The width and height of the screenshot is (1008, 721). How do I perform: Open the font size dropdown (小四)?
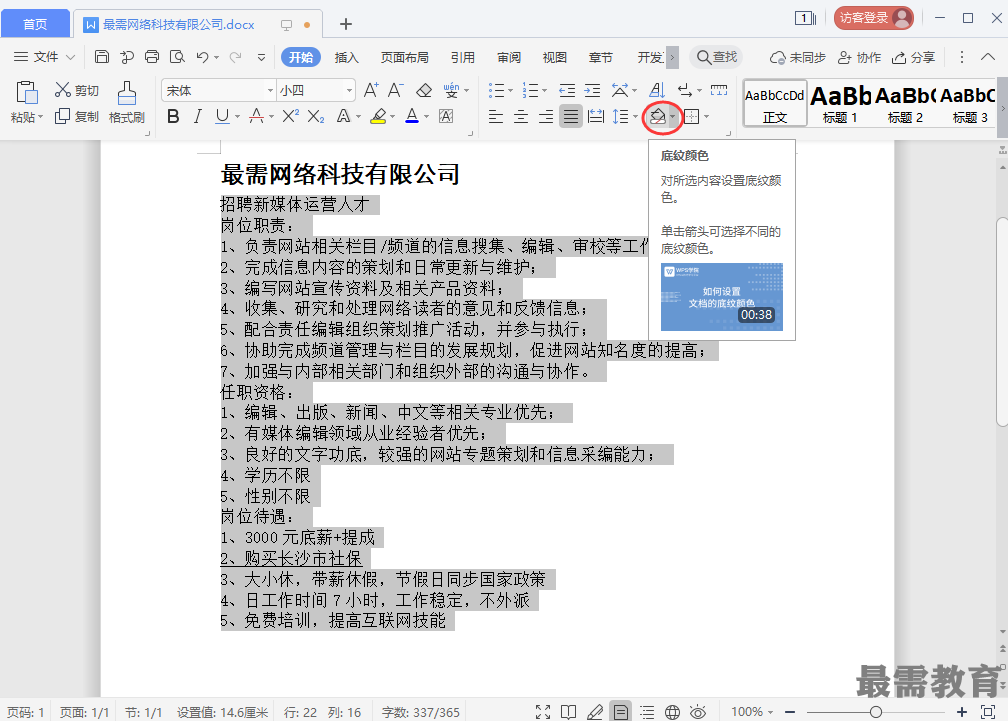349,91
